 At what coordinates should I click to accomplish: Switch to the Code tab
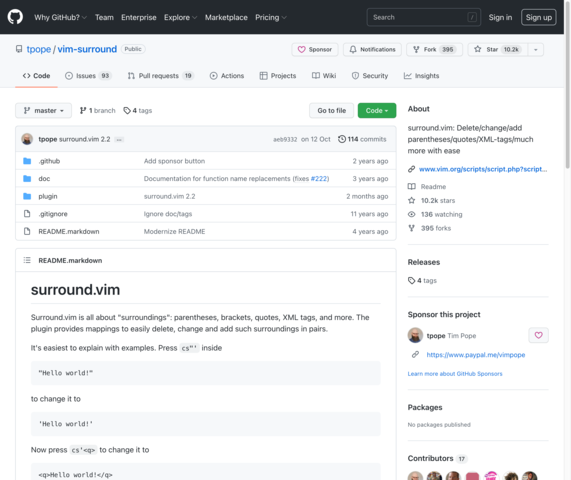coord(36,76)
